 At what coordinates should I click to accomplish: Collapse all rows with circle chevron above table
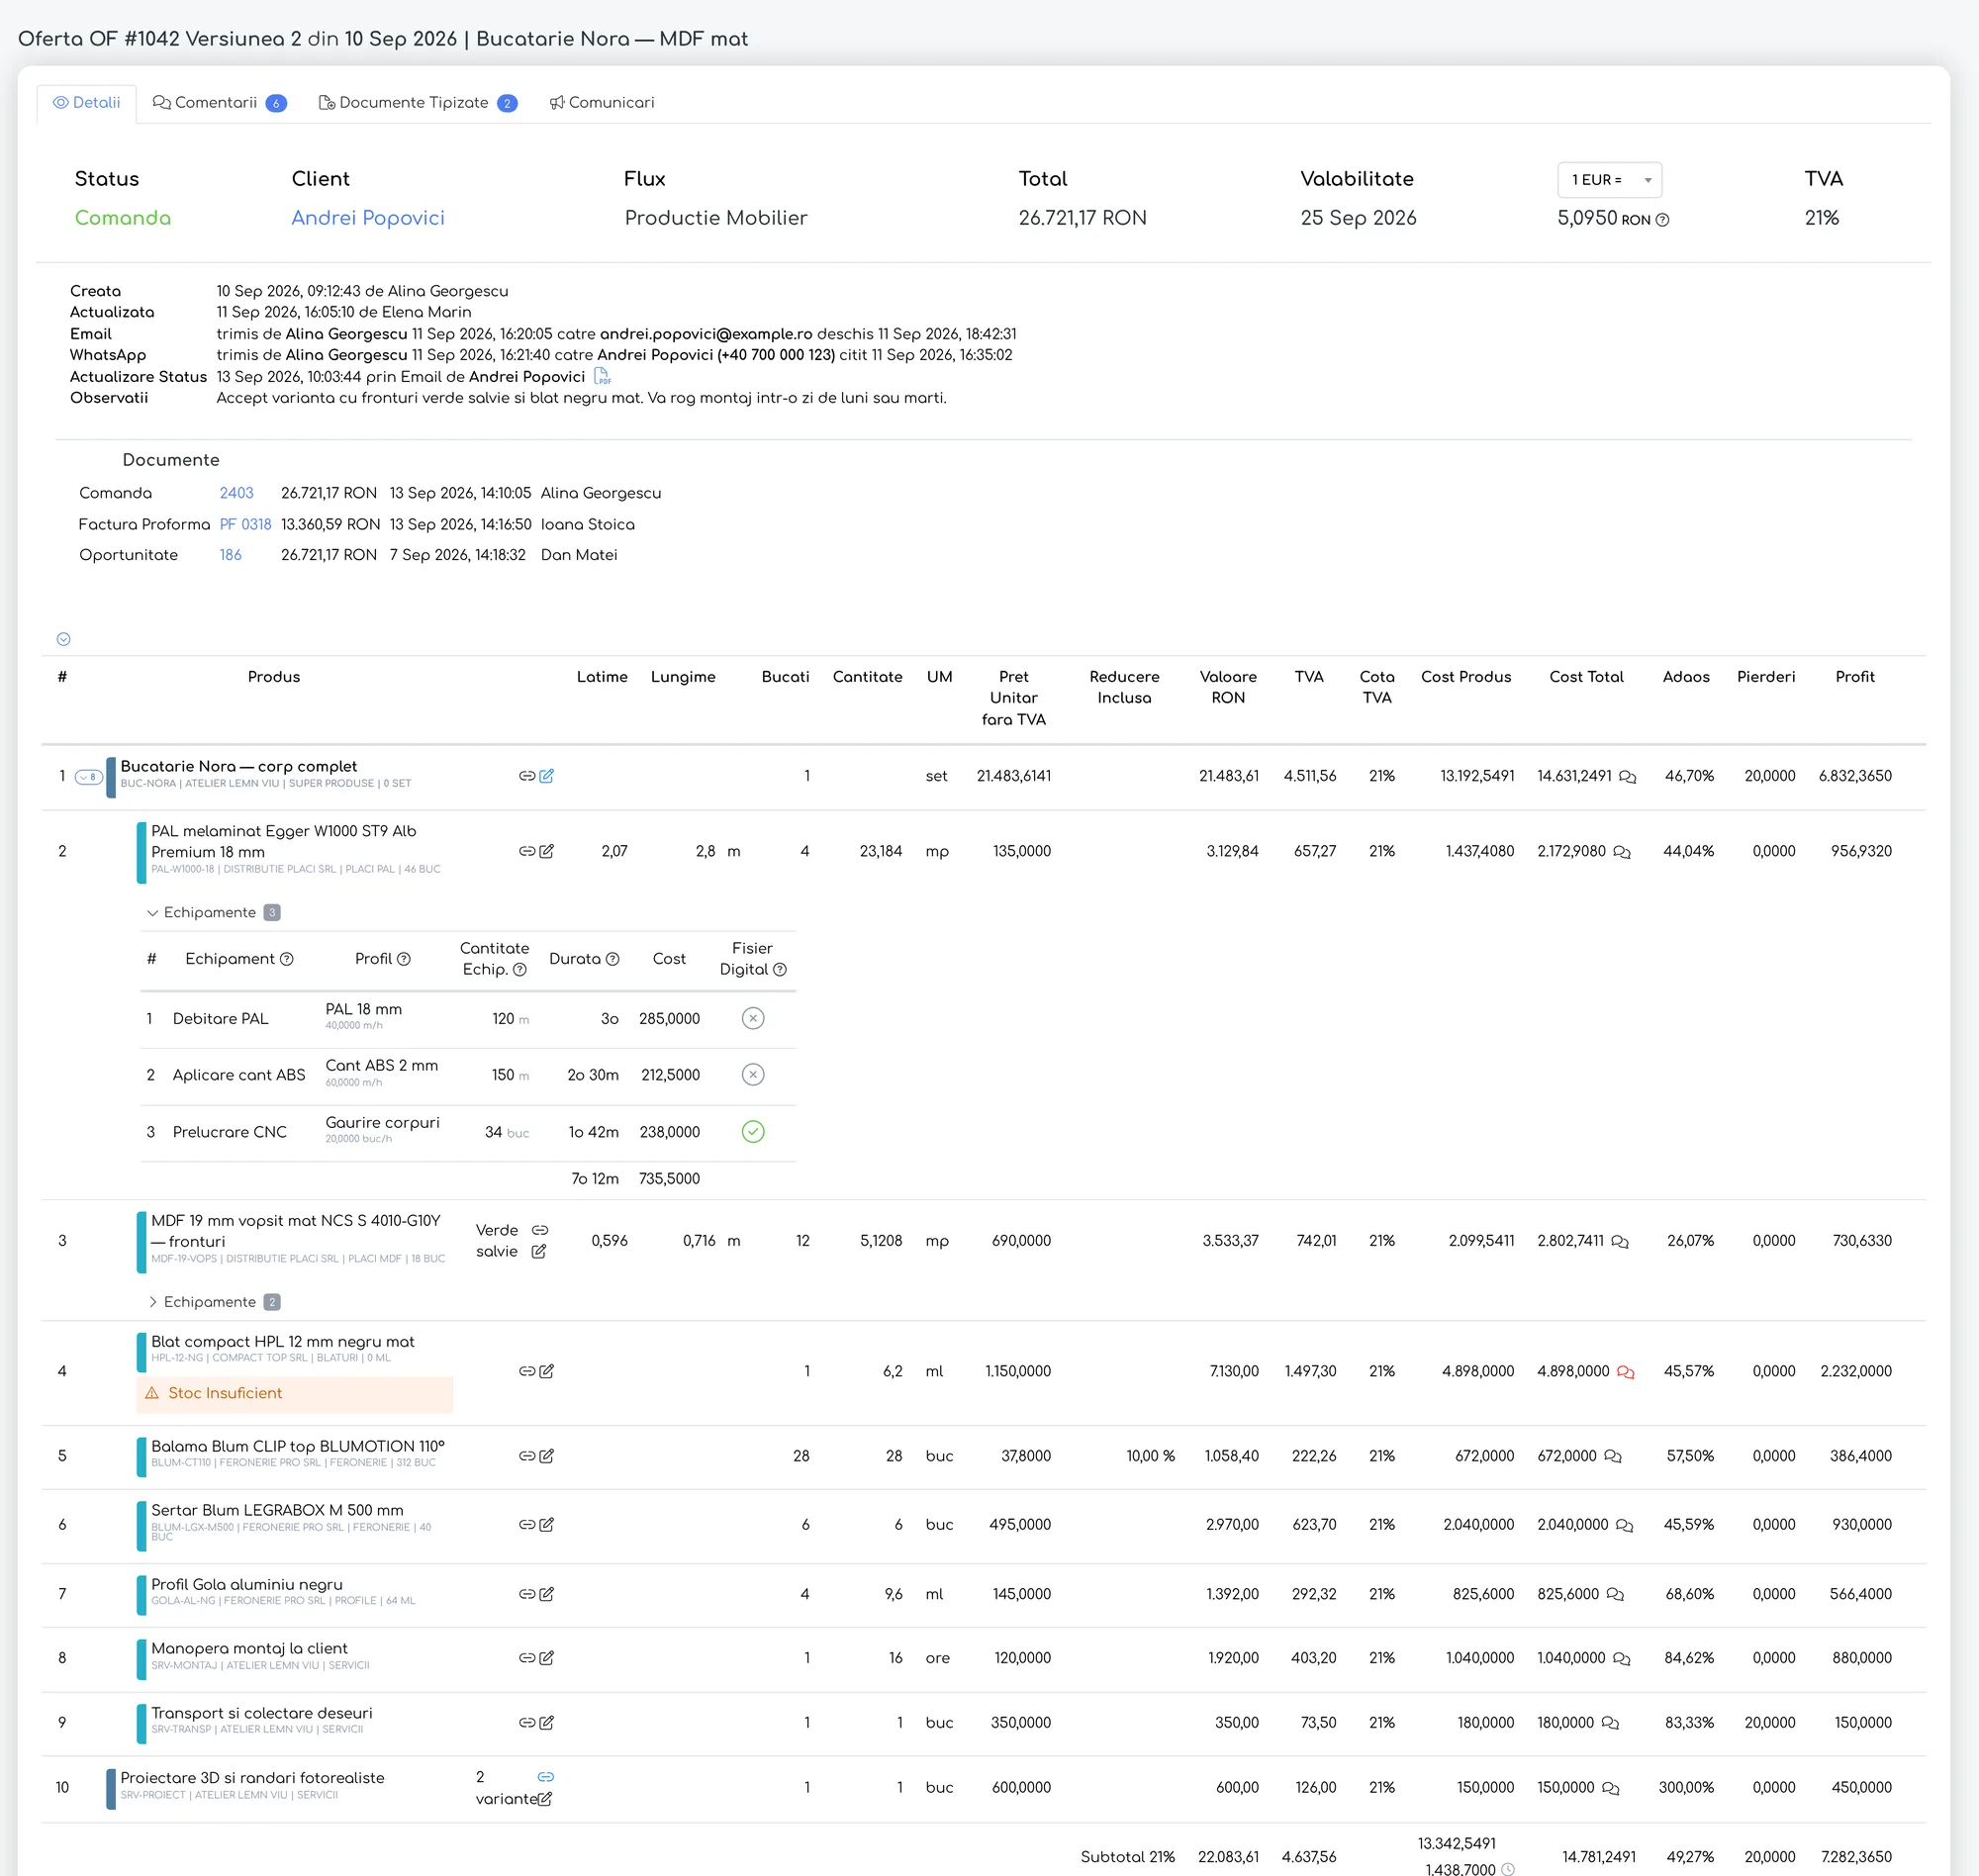(63, 639)
